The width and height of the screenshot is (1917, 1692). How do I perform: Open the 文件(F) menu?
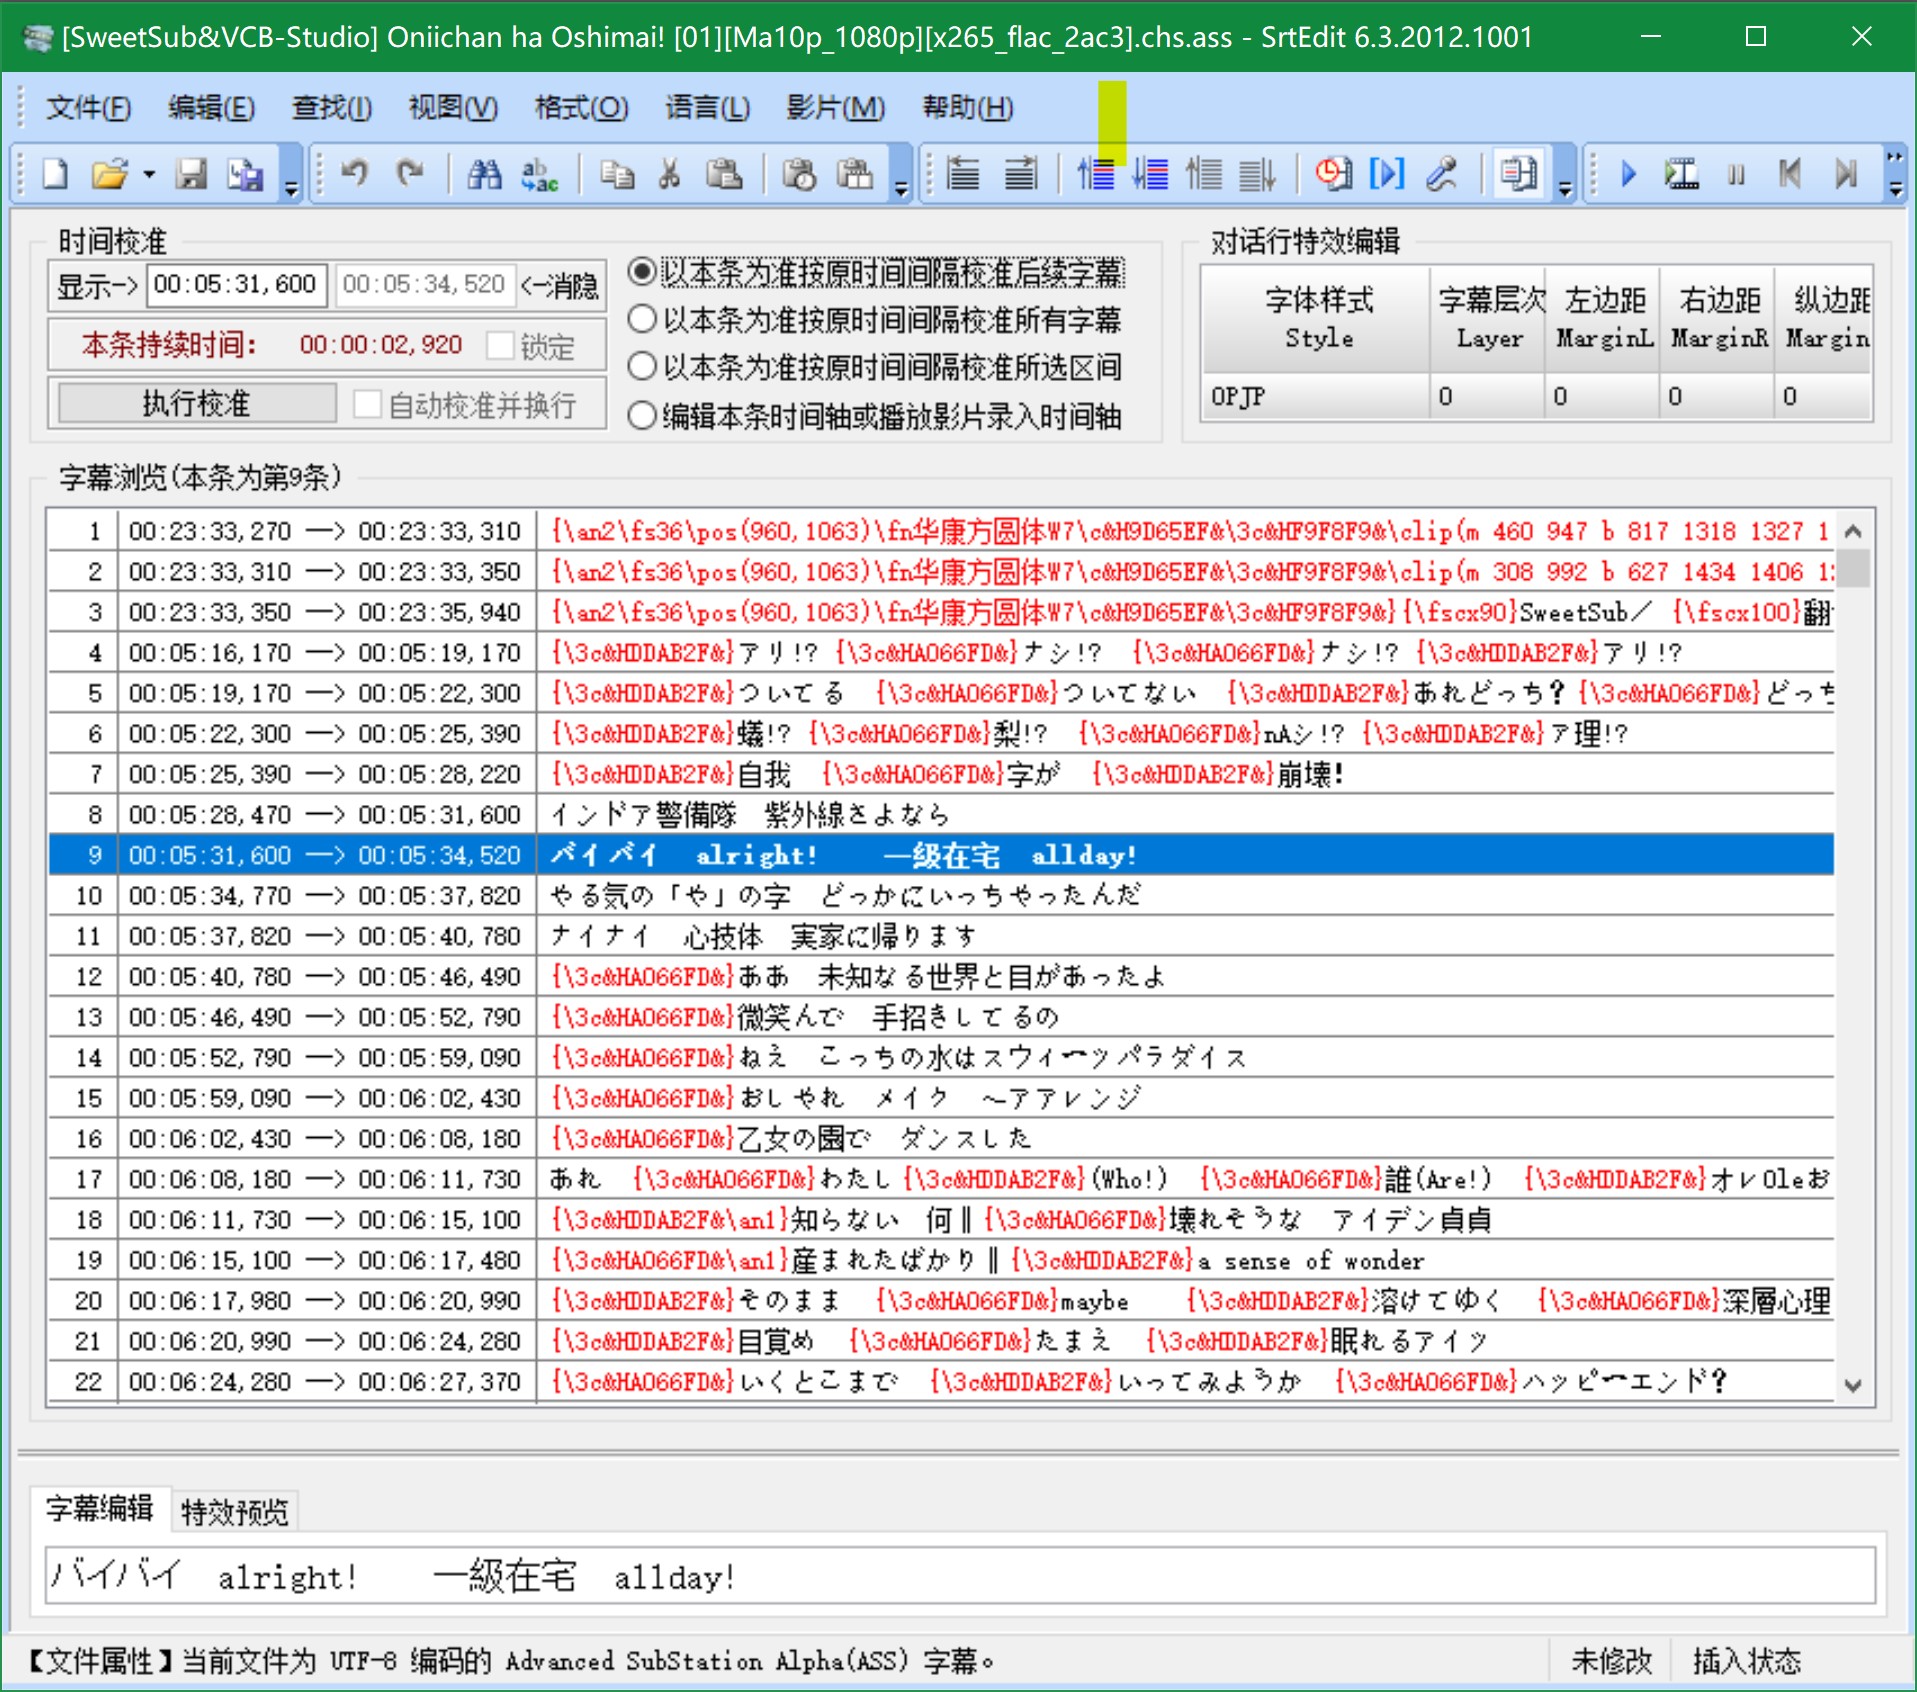[x=88, y=107]
